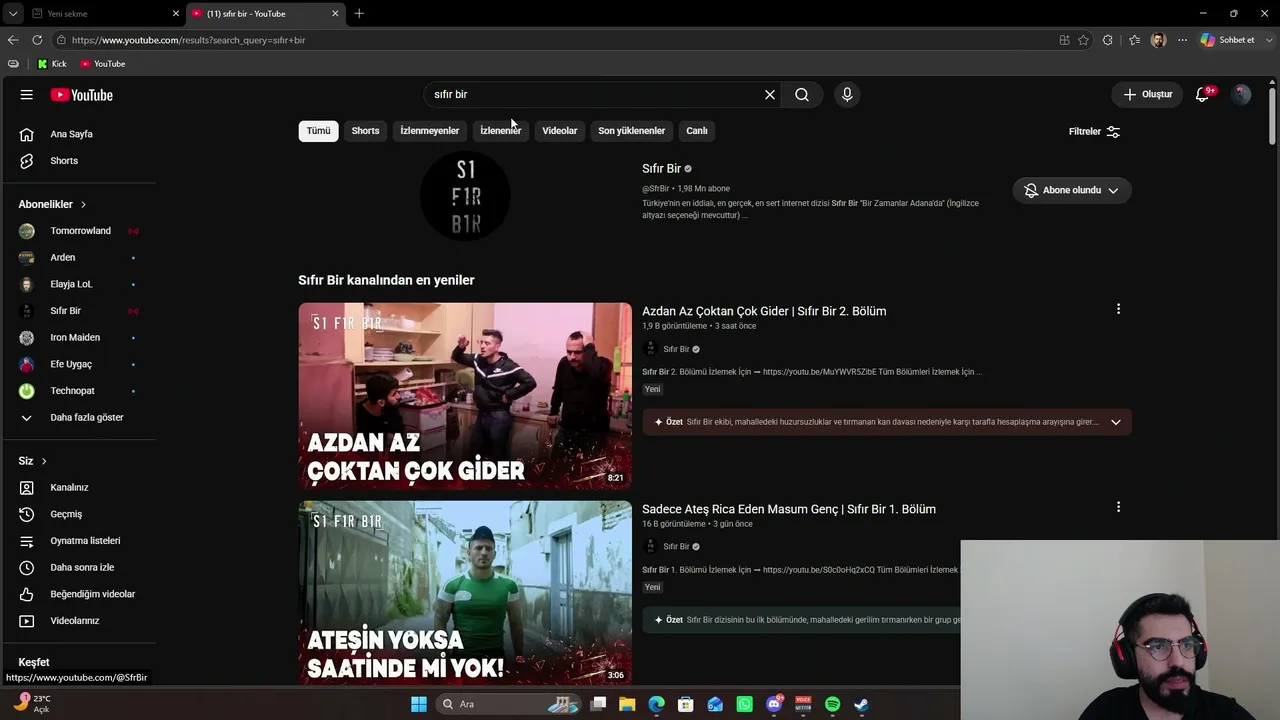
Task: Open the Abone olundu subscription dropdown
Action: 1072,190
